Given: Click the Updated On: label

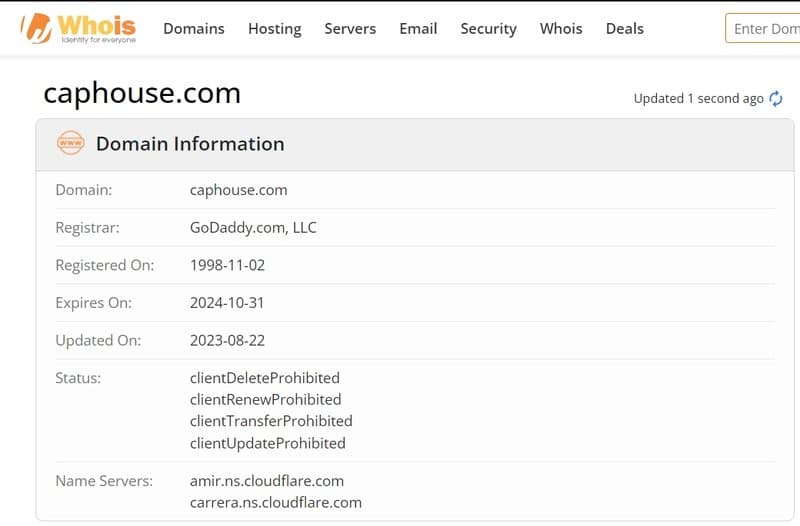Looking at the screenshot, I should coord(98,341).
